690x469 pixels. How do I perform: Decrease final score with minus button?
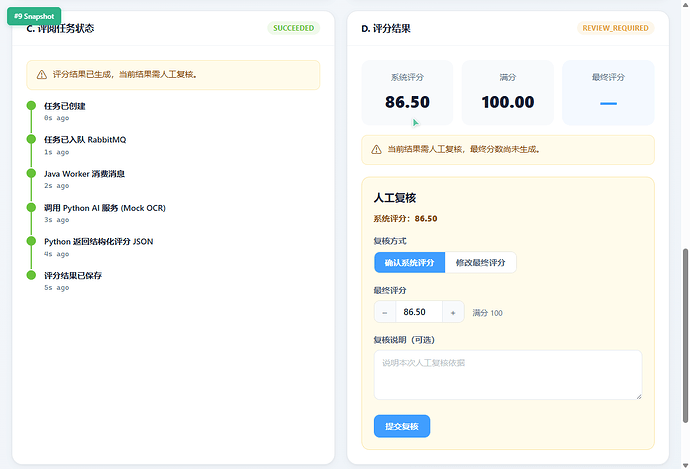385,312
